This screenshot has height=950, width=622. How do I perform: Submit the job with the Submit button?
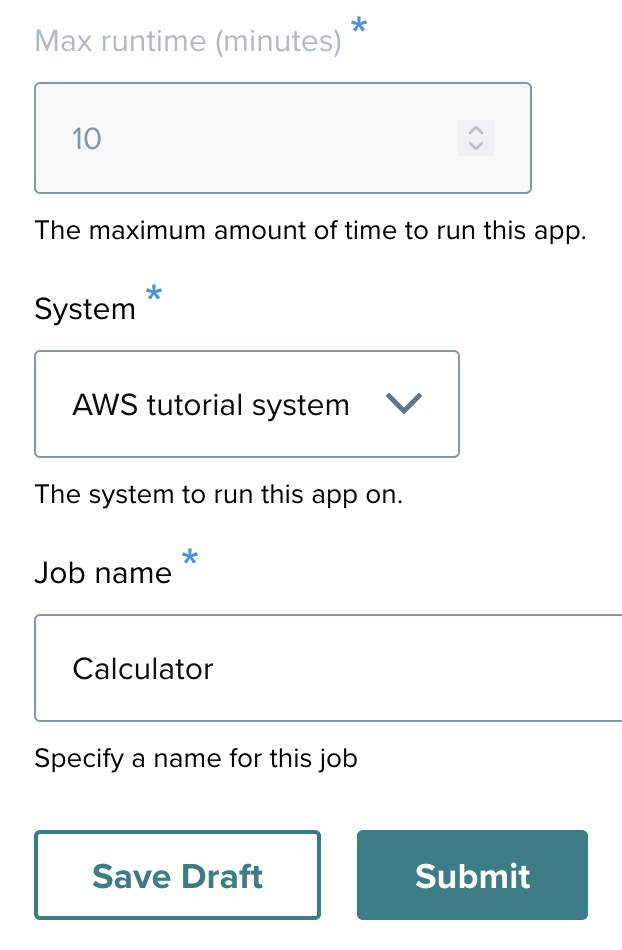[472, 875]
